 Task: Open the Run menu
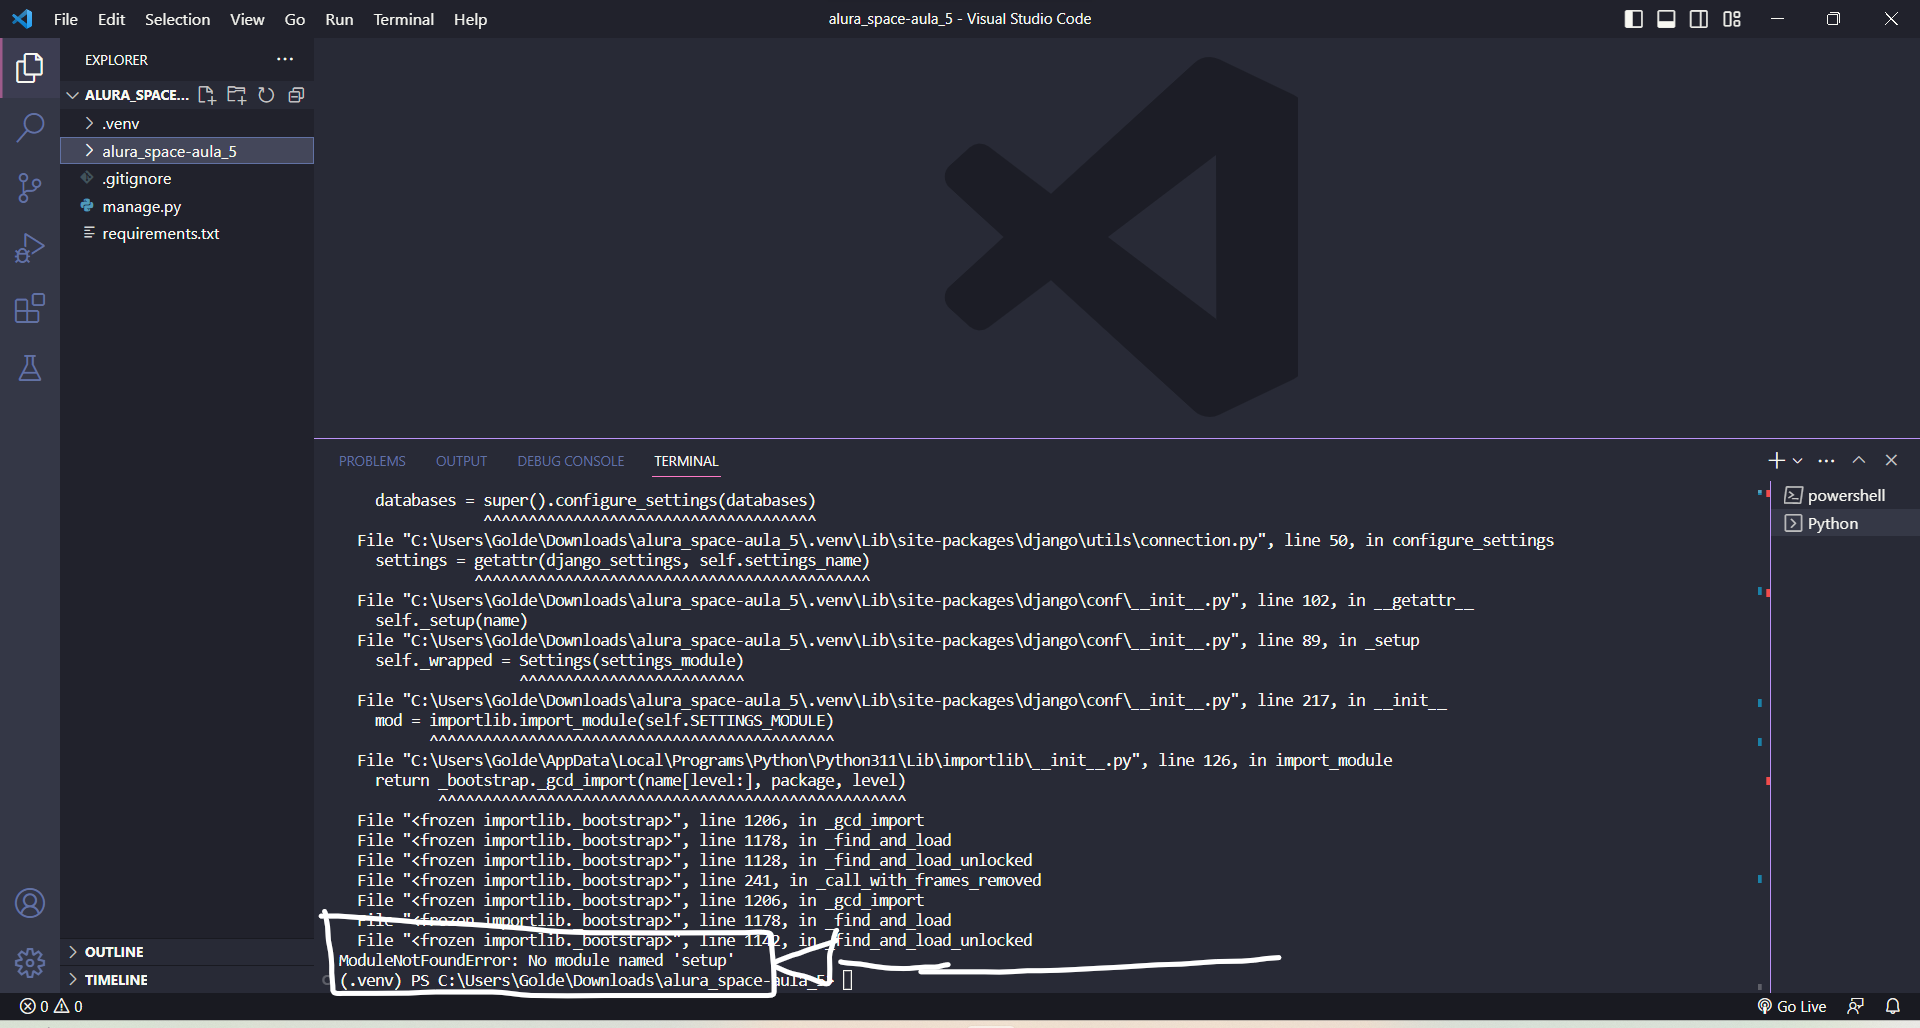pos(339,19)
